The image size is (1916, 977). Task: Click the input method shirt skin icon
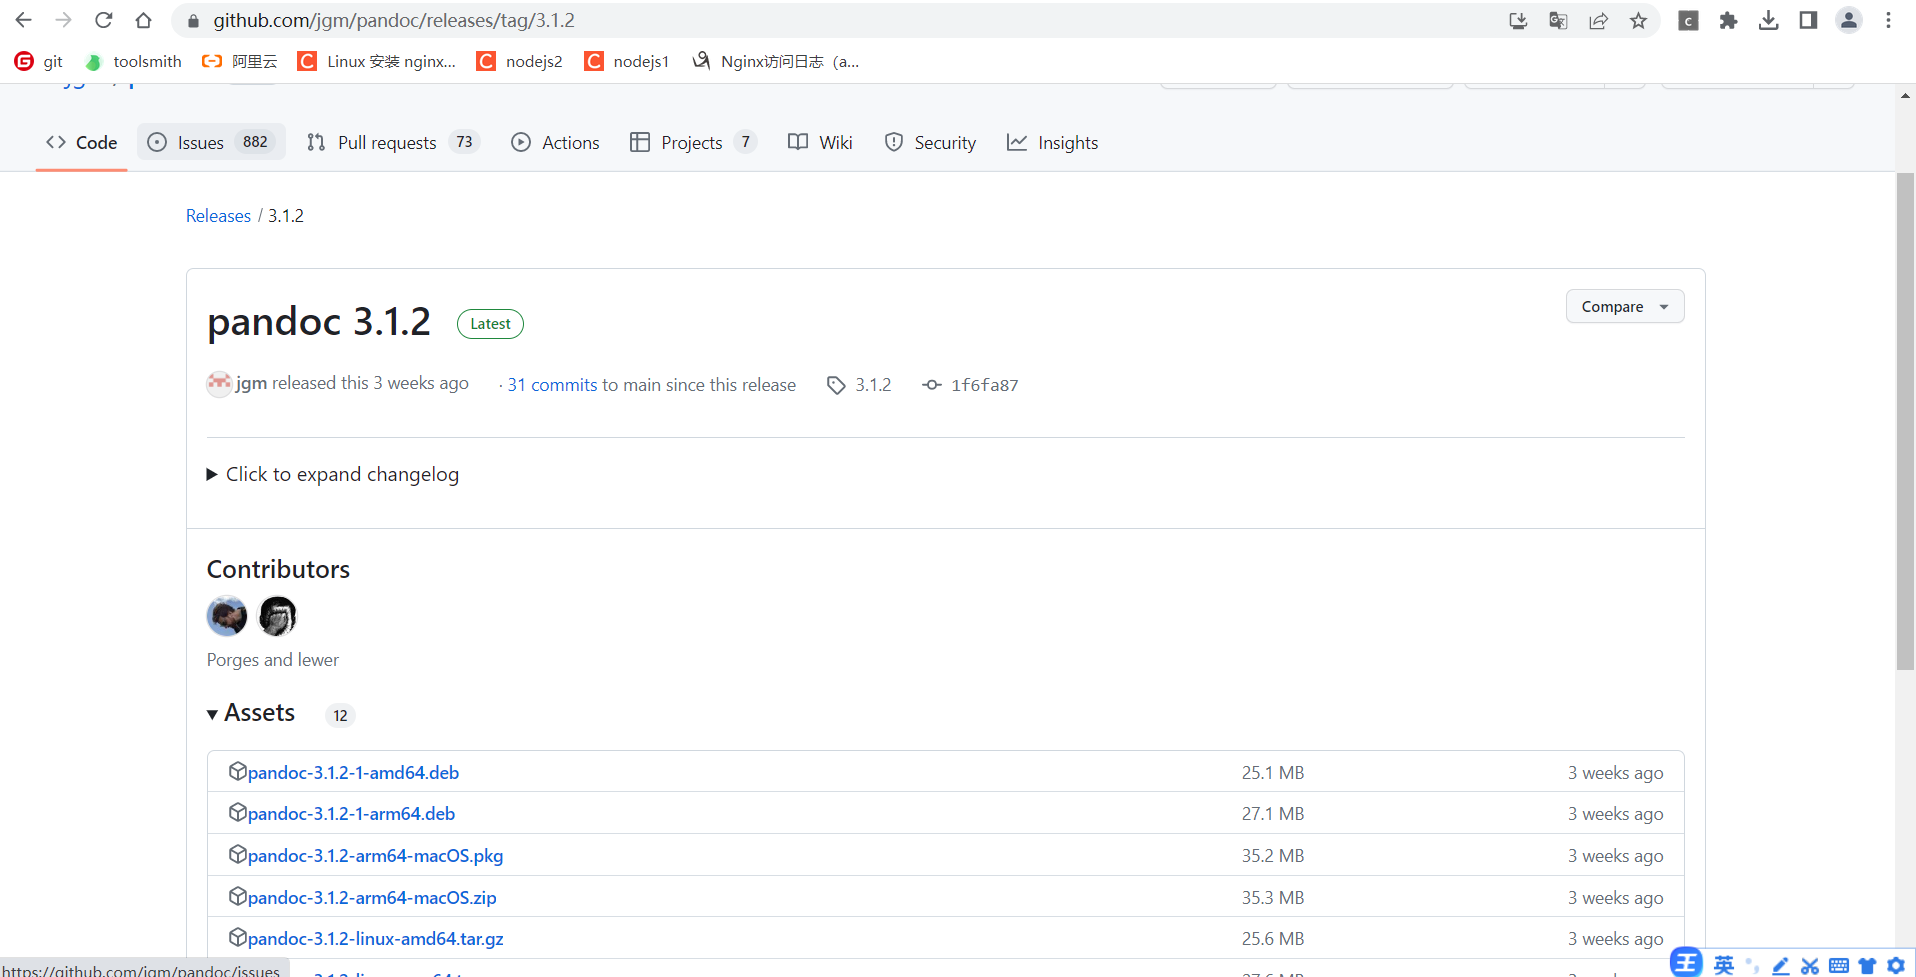click(1867, 965)
